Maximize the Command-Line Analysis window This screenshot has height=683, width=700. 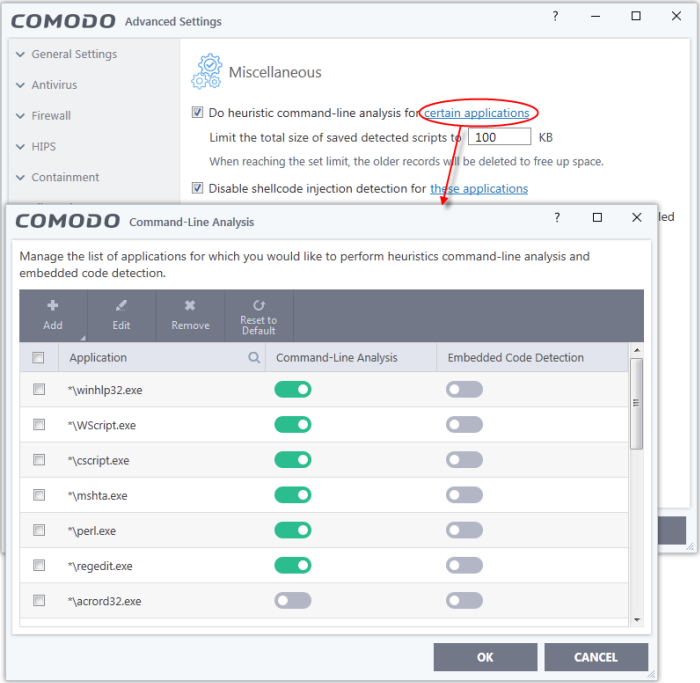597,217
